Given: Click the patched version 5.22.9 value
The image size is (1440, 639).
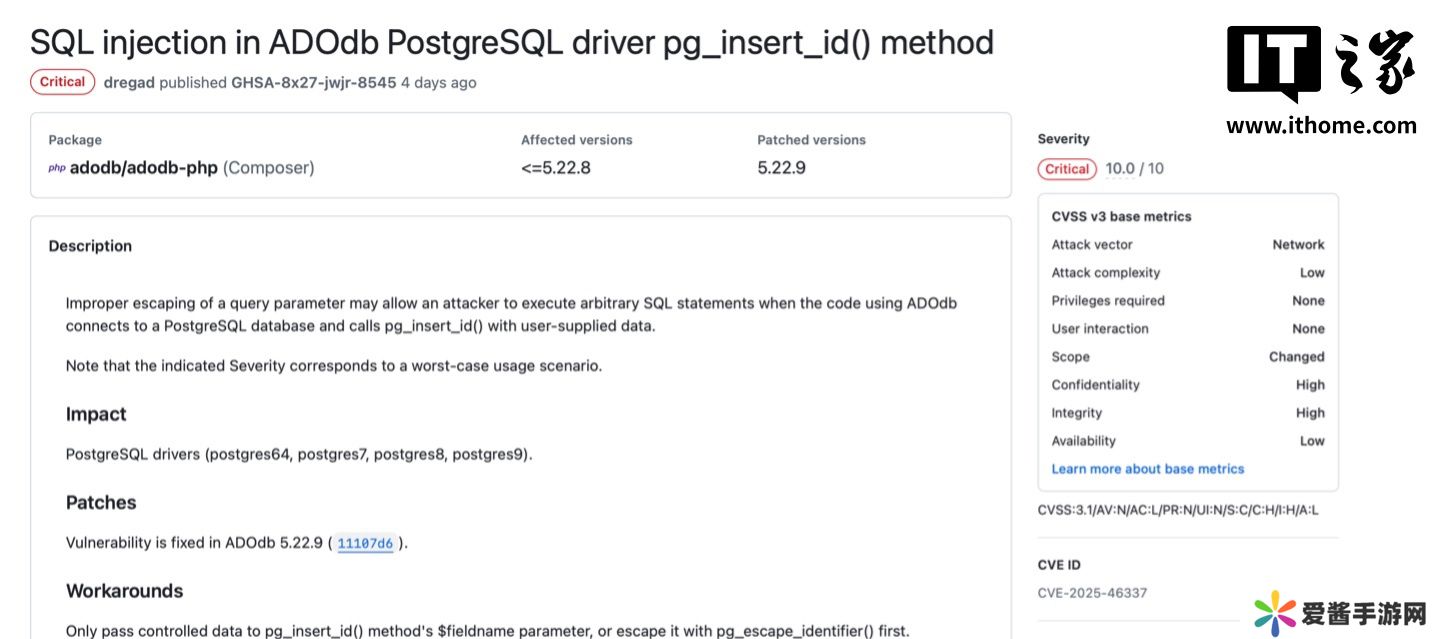Looking at the screenshot, I should click(x=781, y=168).
